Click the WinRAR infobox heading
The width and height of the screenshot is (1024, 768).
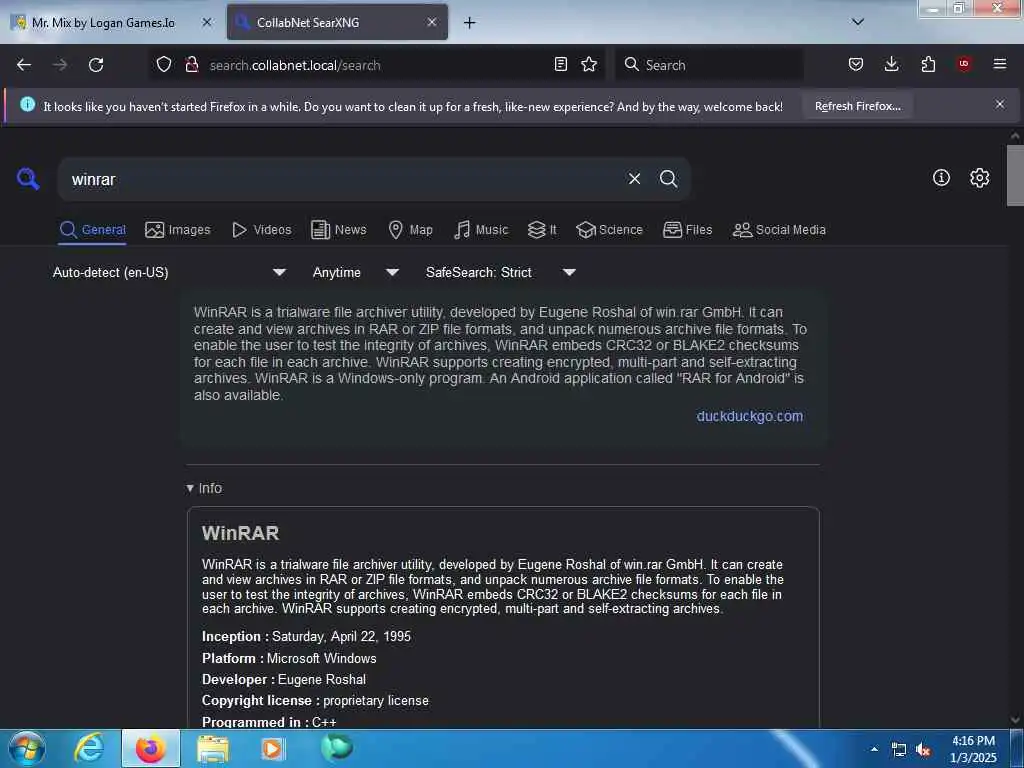click(x=240, y=533)
